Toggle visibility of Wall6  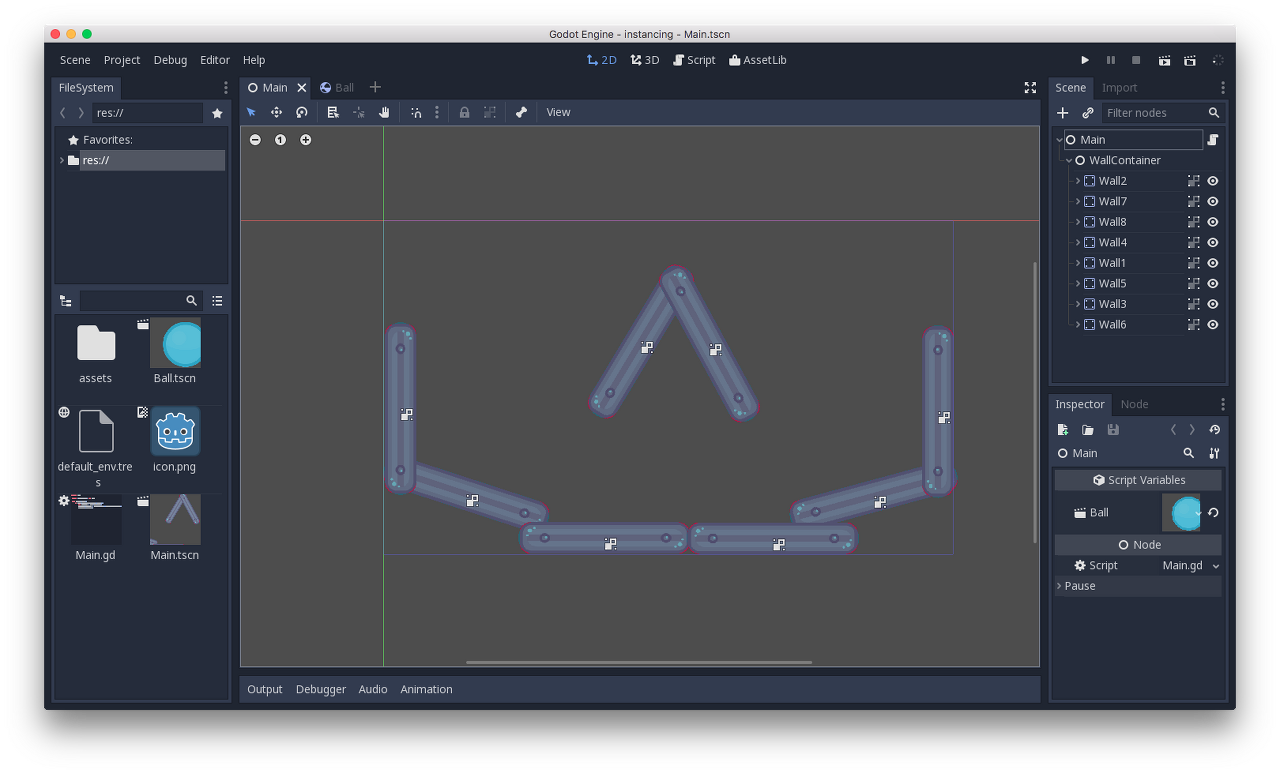point(1213,324)
